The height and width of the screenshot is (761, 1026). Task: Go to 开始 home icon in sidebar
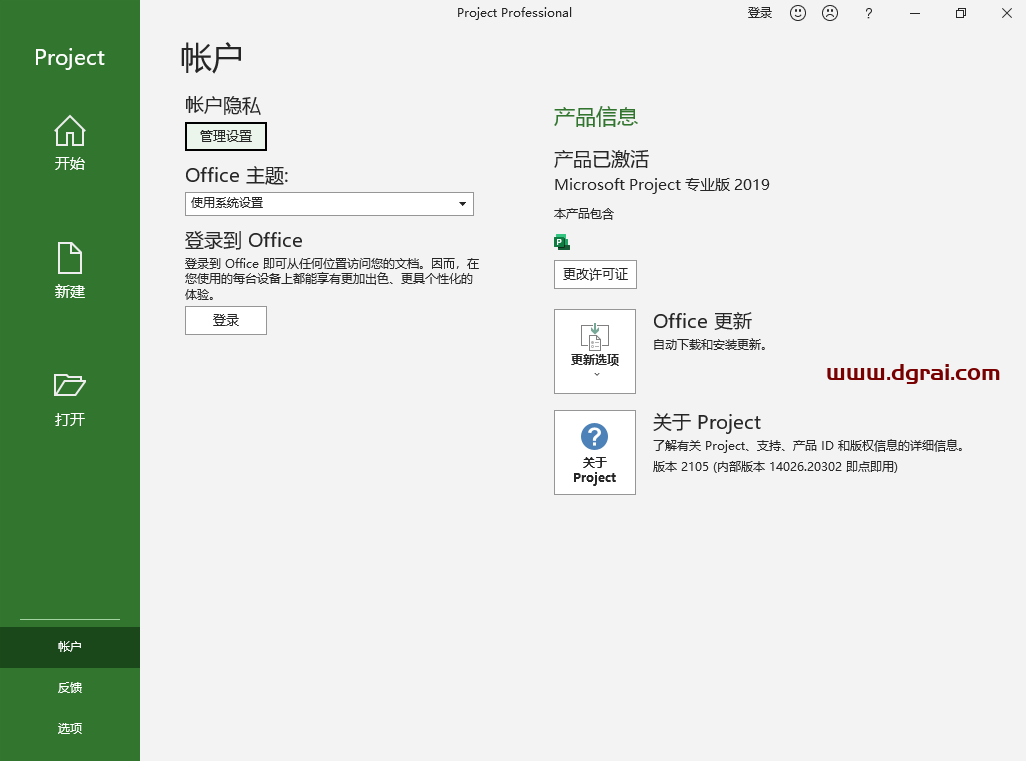coord(69,131)
